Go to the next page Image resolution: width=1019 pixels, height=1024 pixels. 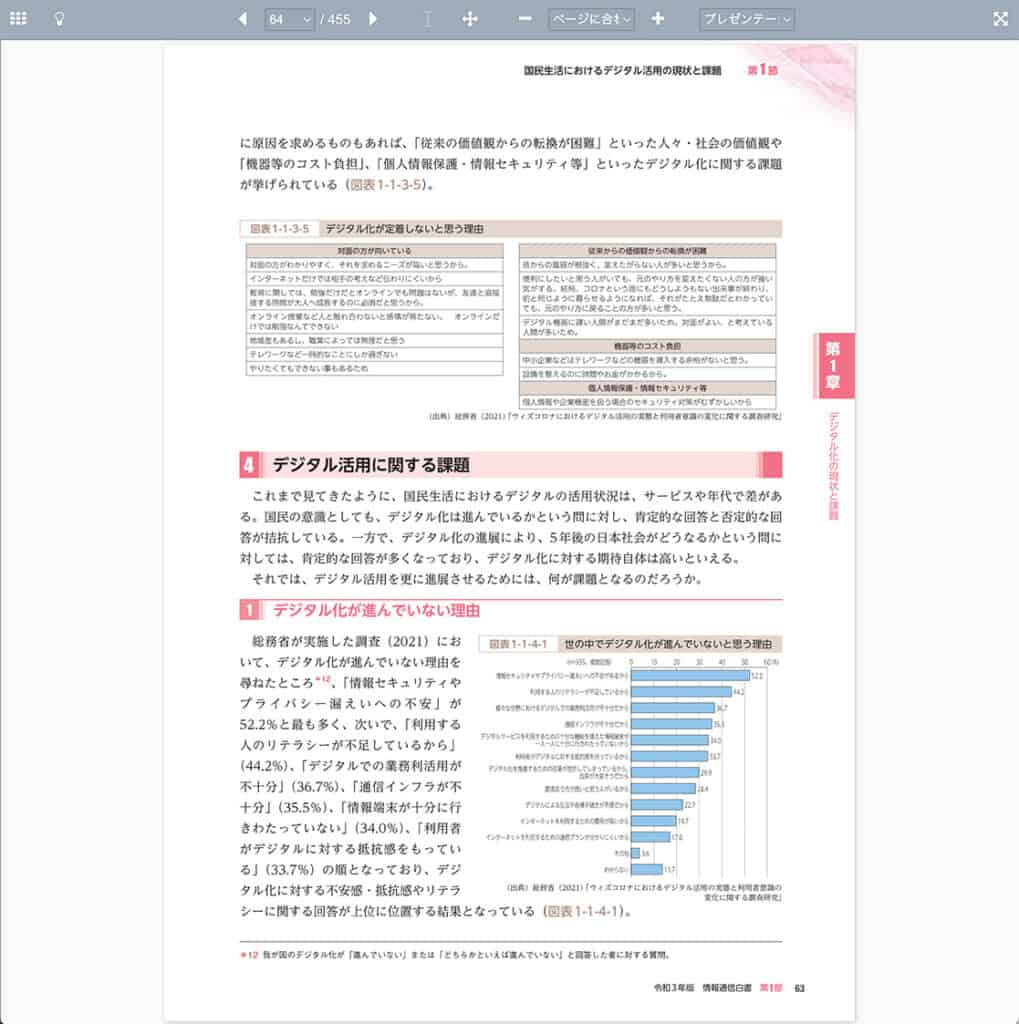(x=373, y=19)
